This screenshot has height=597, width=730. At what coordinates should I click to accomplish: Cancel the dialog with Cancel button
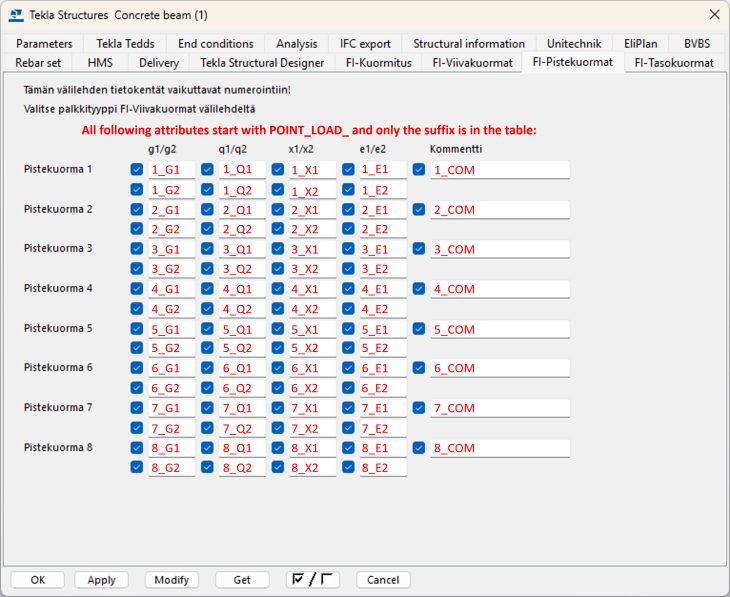[x=383, y=580]
